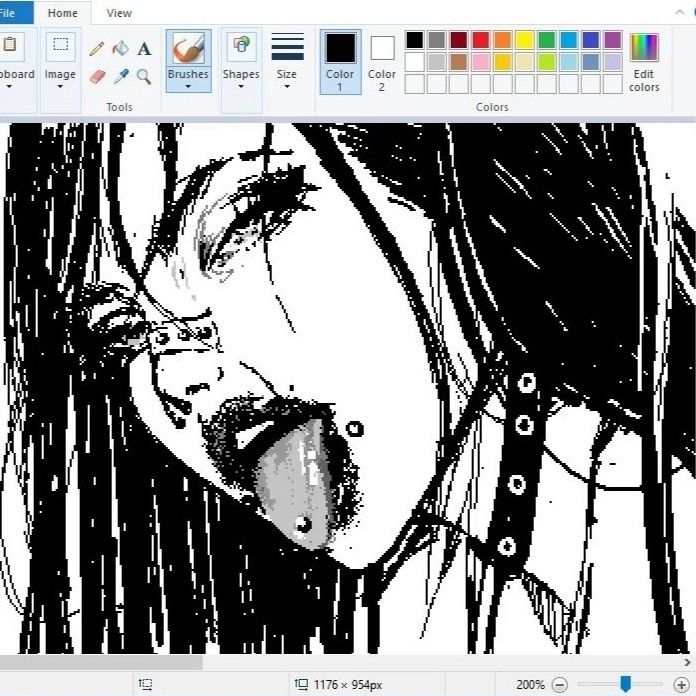Expand the Brushes dropdown arrow
The width and height of the screenshot is (696, 696).
point(188,86)
